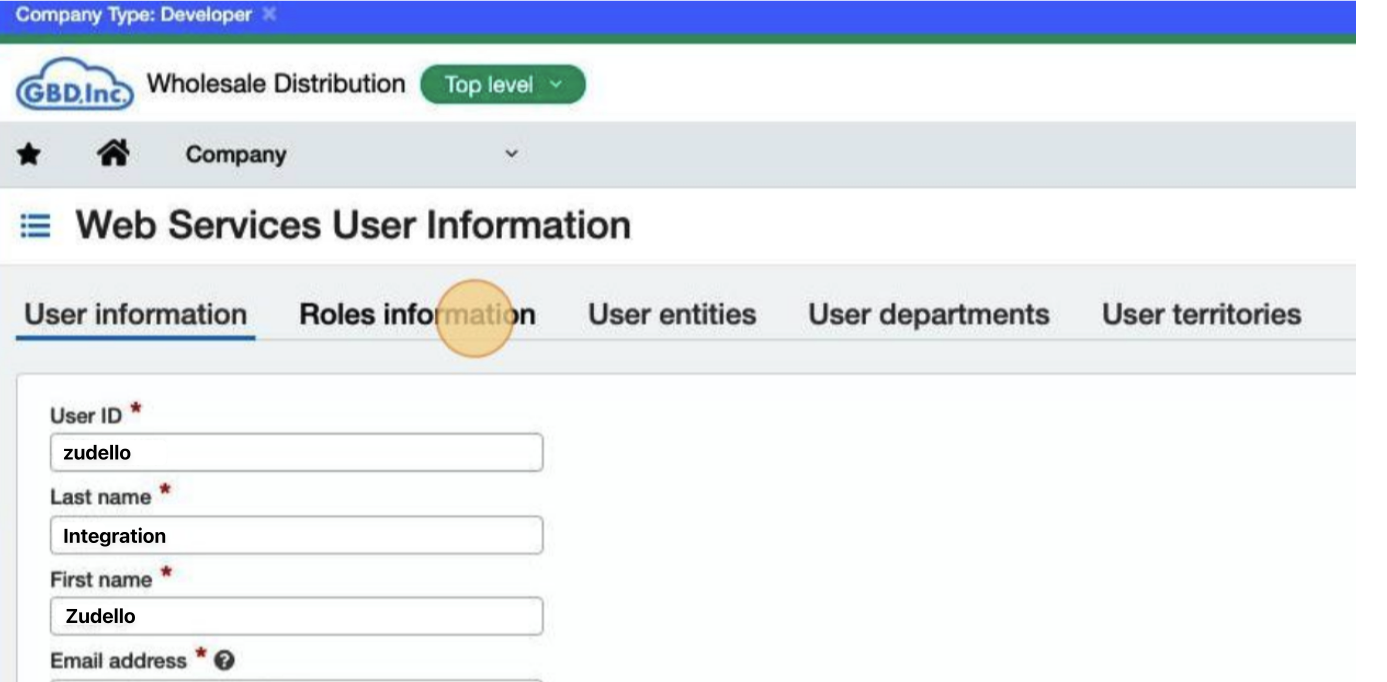Click the GBD Inc. cloud logo

pyautogui.click(x=75, y=84)
